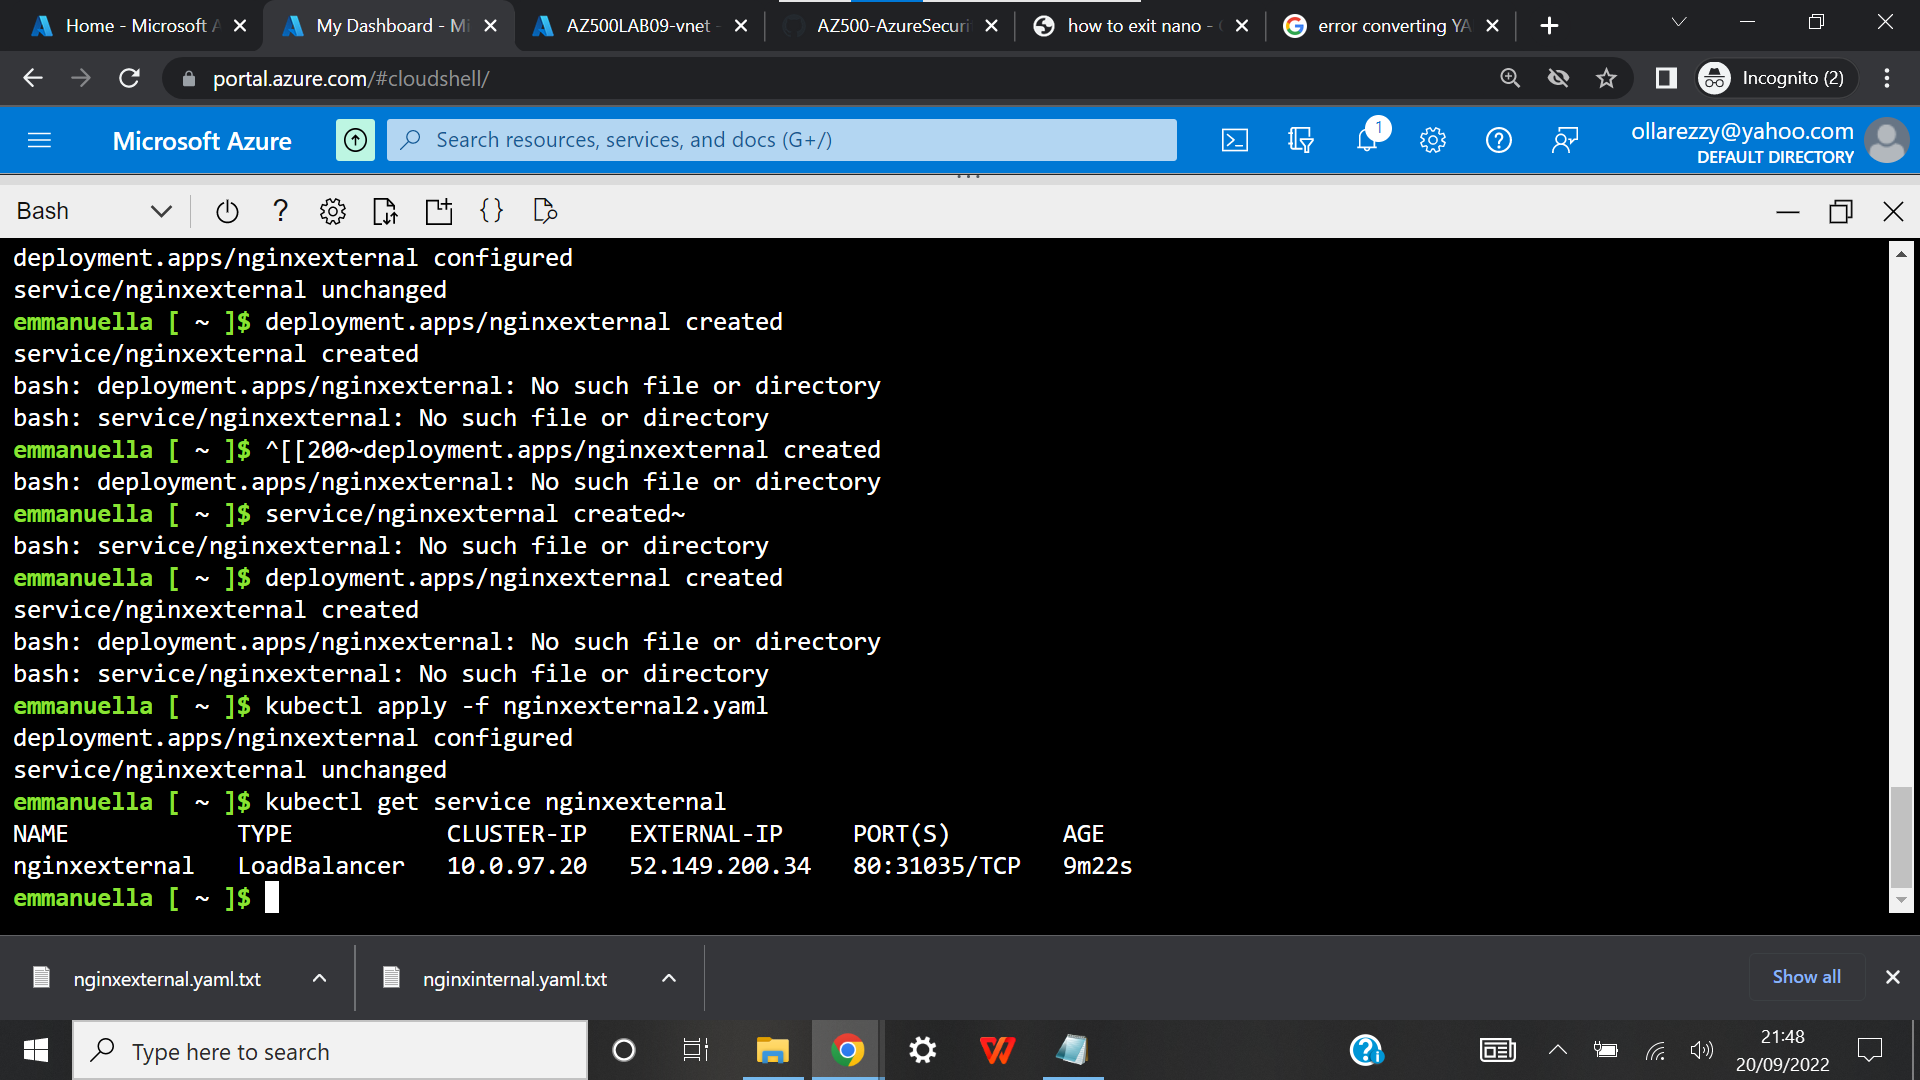
Task: Open Cloud Shell from the Azure top bar
Action: click(x=1235, y=140)
